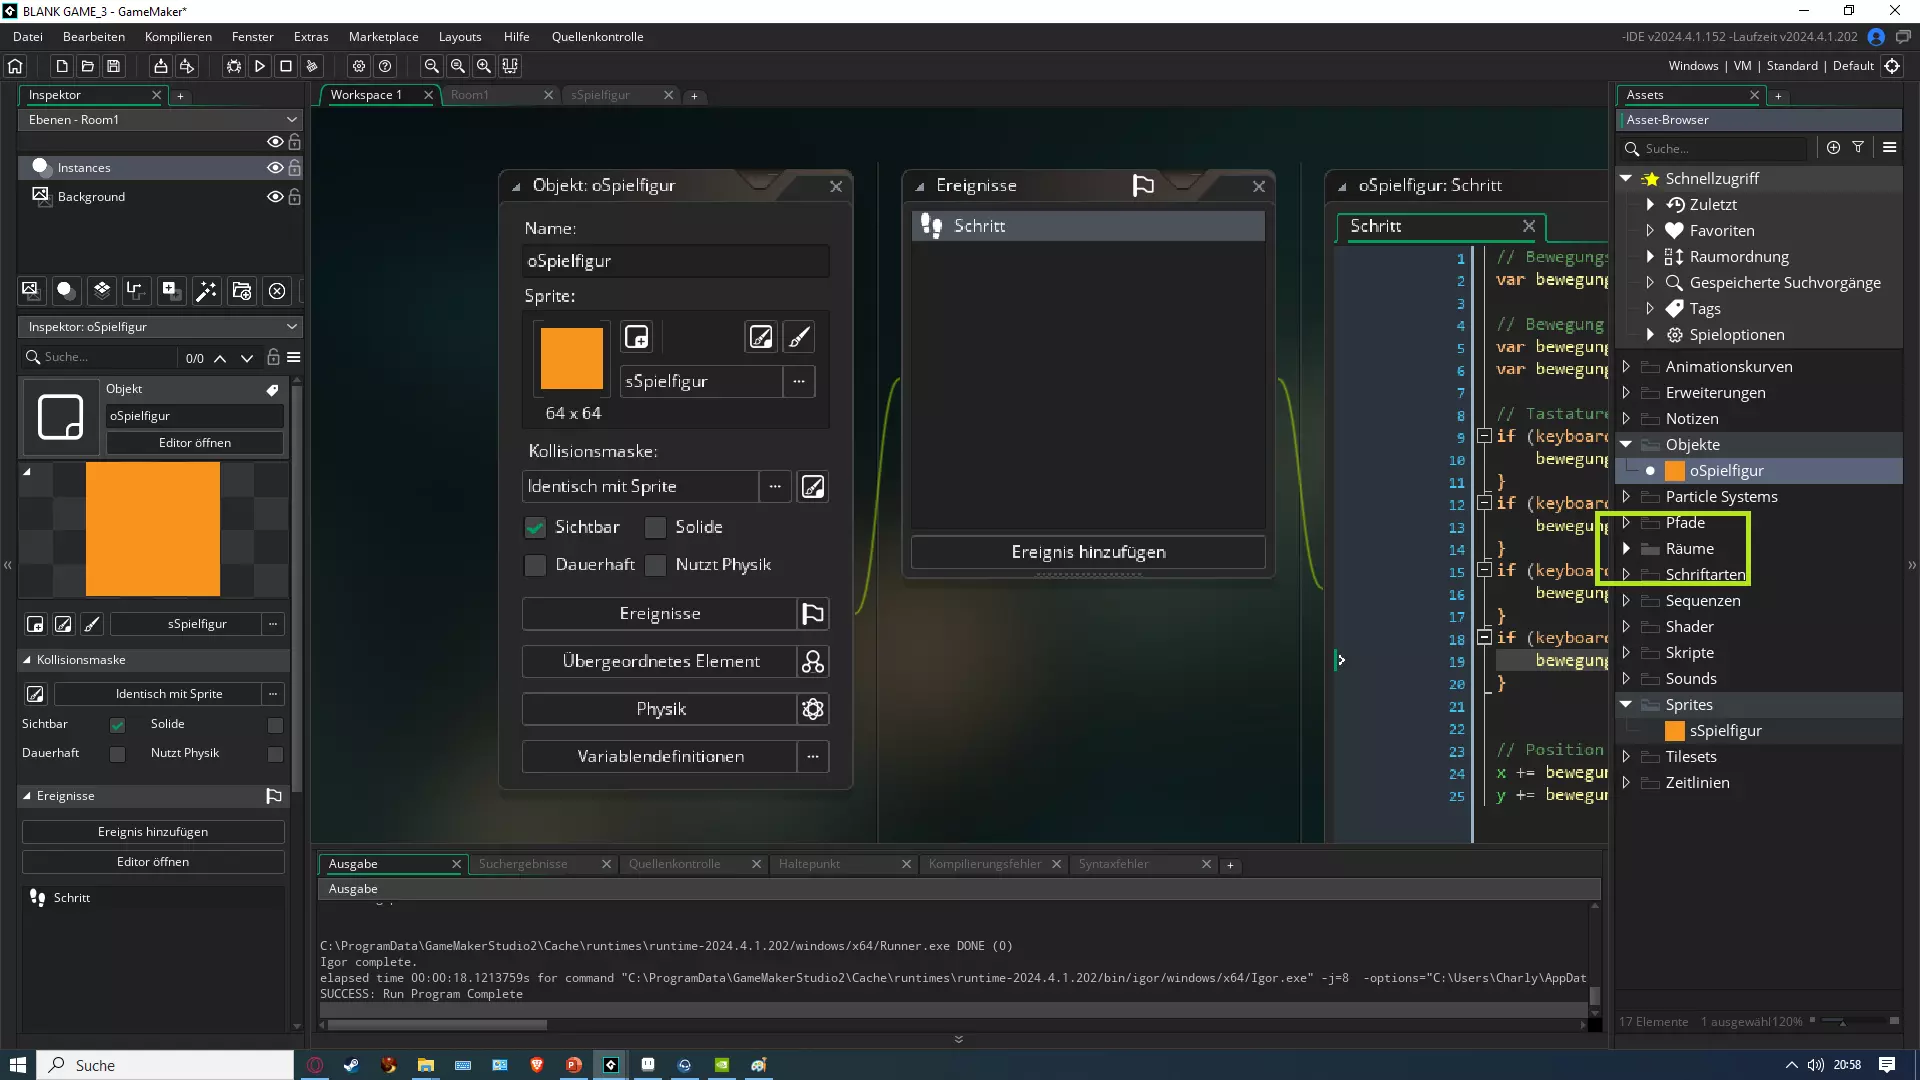Open parent element icon for Übergeordnetes Element

point(813,662)
